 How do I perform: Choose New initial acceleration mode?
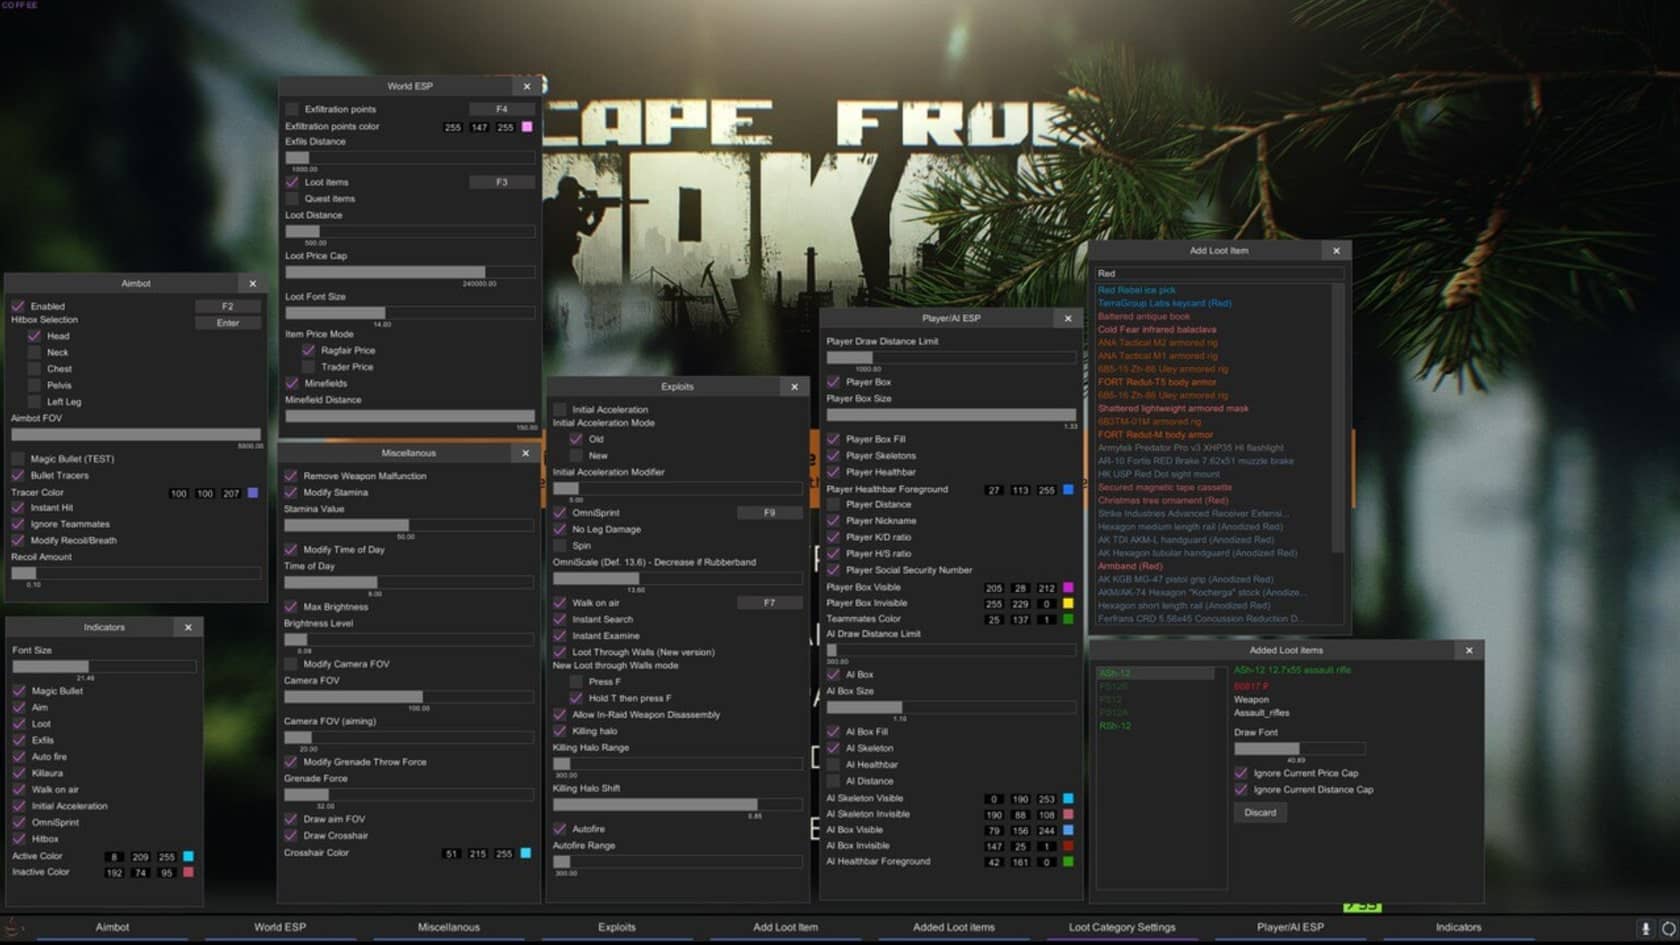tap(576, 456)
